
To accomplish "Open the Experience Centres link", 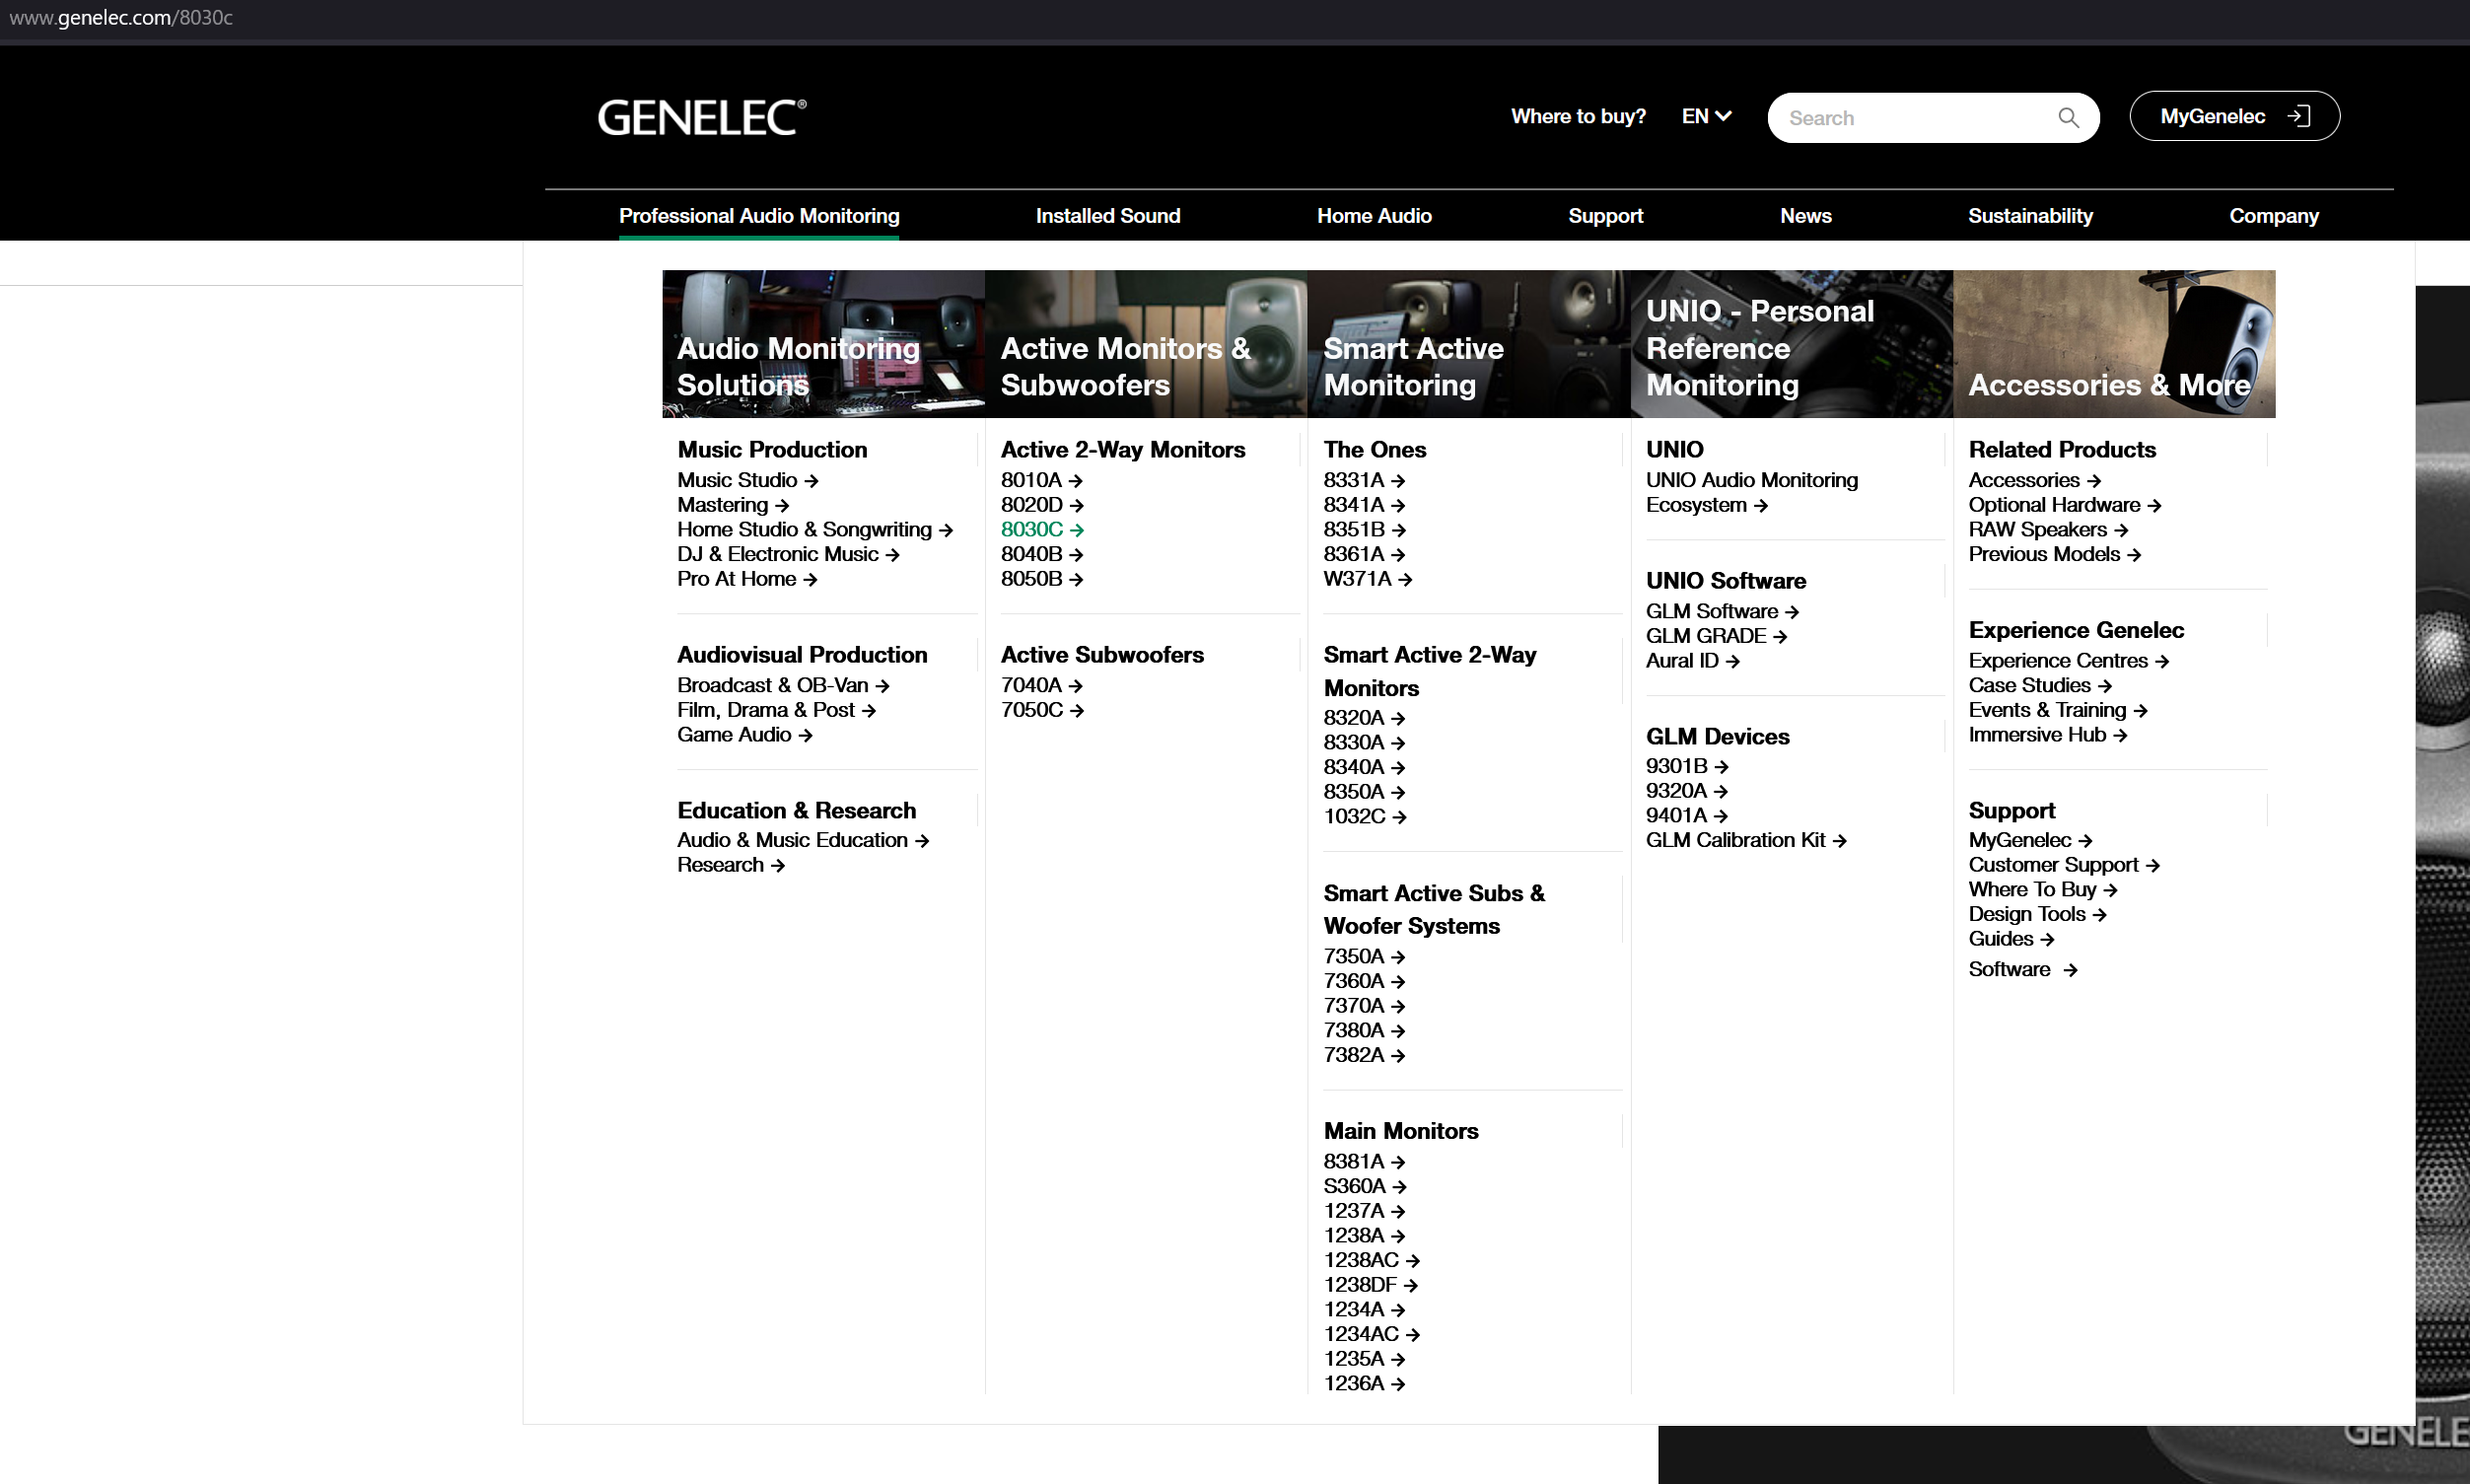I will [x=2068, y=661].
